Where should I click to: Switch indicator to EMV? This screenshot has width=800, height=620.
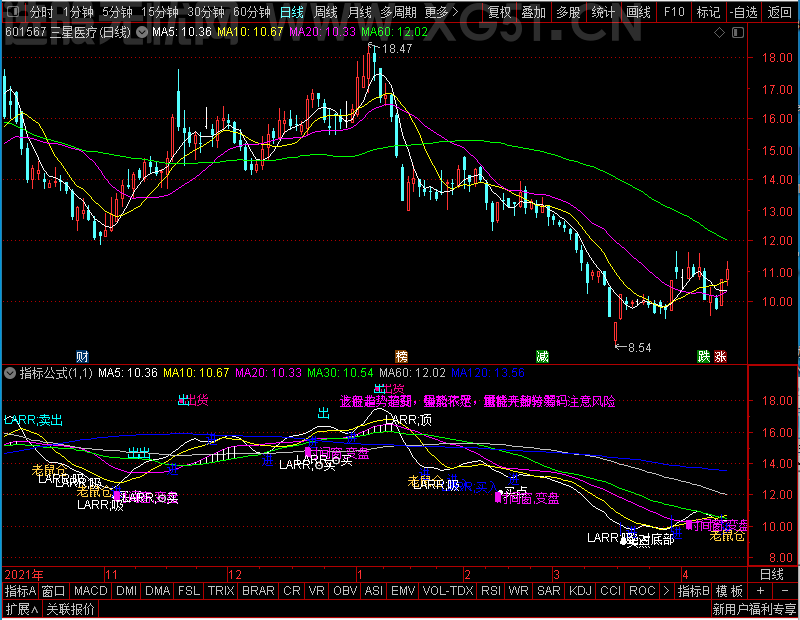403,591
